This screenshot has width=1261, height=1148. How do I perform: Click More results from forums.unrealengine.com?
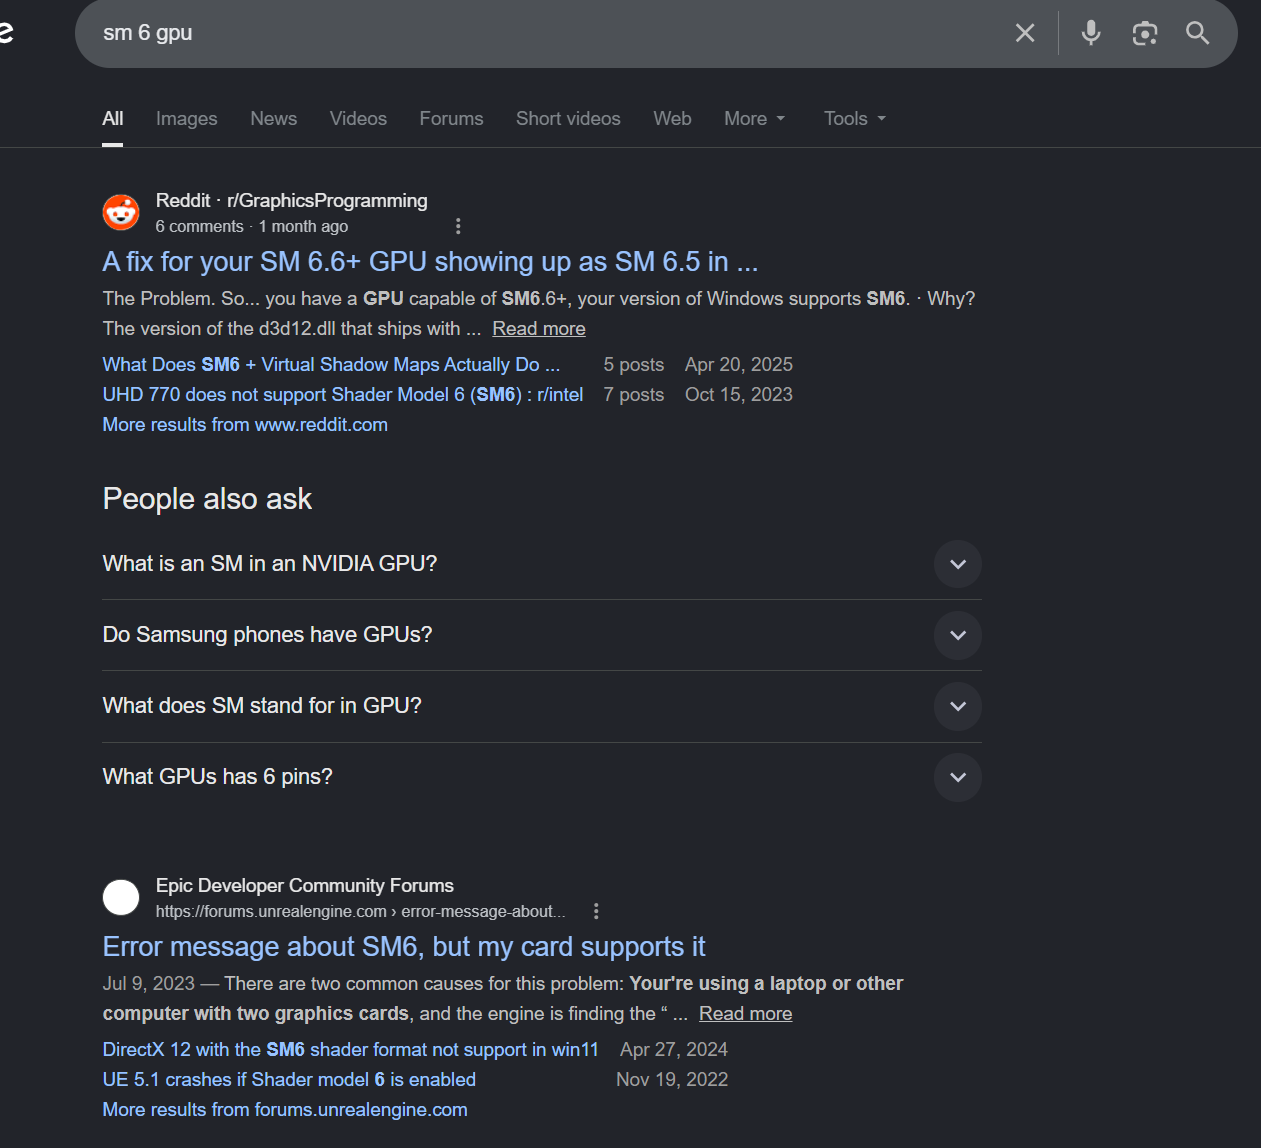coord(285,1110)
